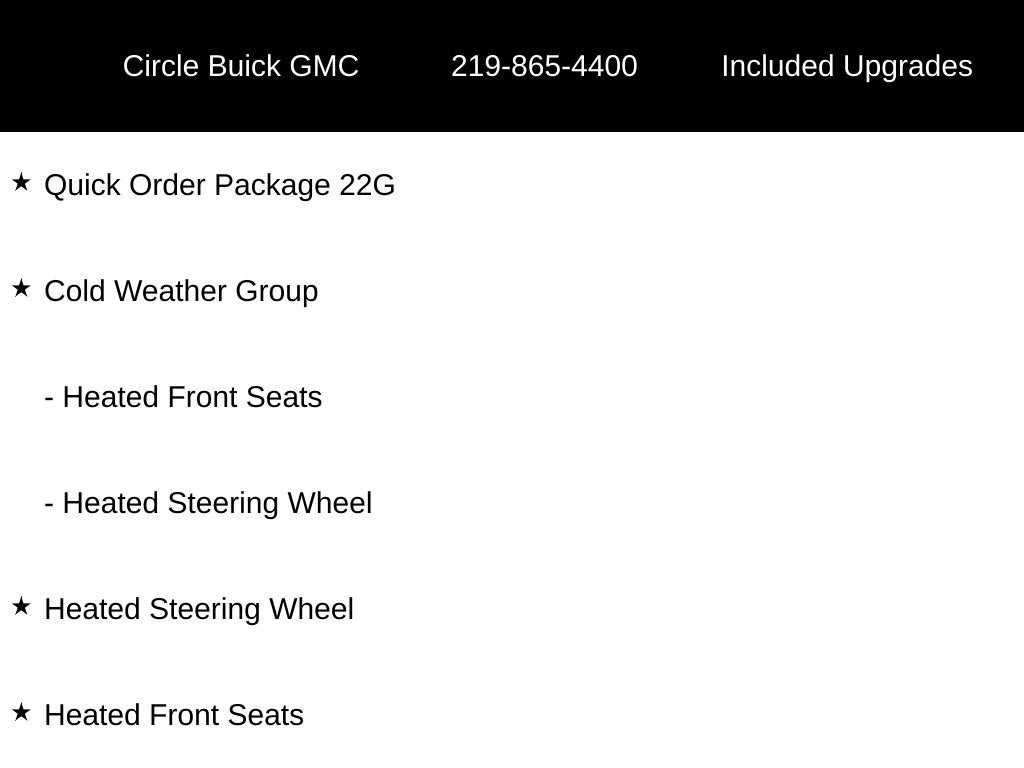This screenshot has height=768, width=1024.
Task: Click the word Group in Cold Weather Group
Action: click(277, 291)
